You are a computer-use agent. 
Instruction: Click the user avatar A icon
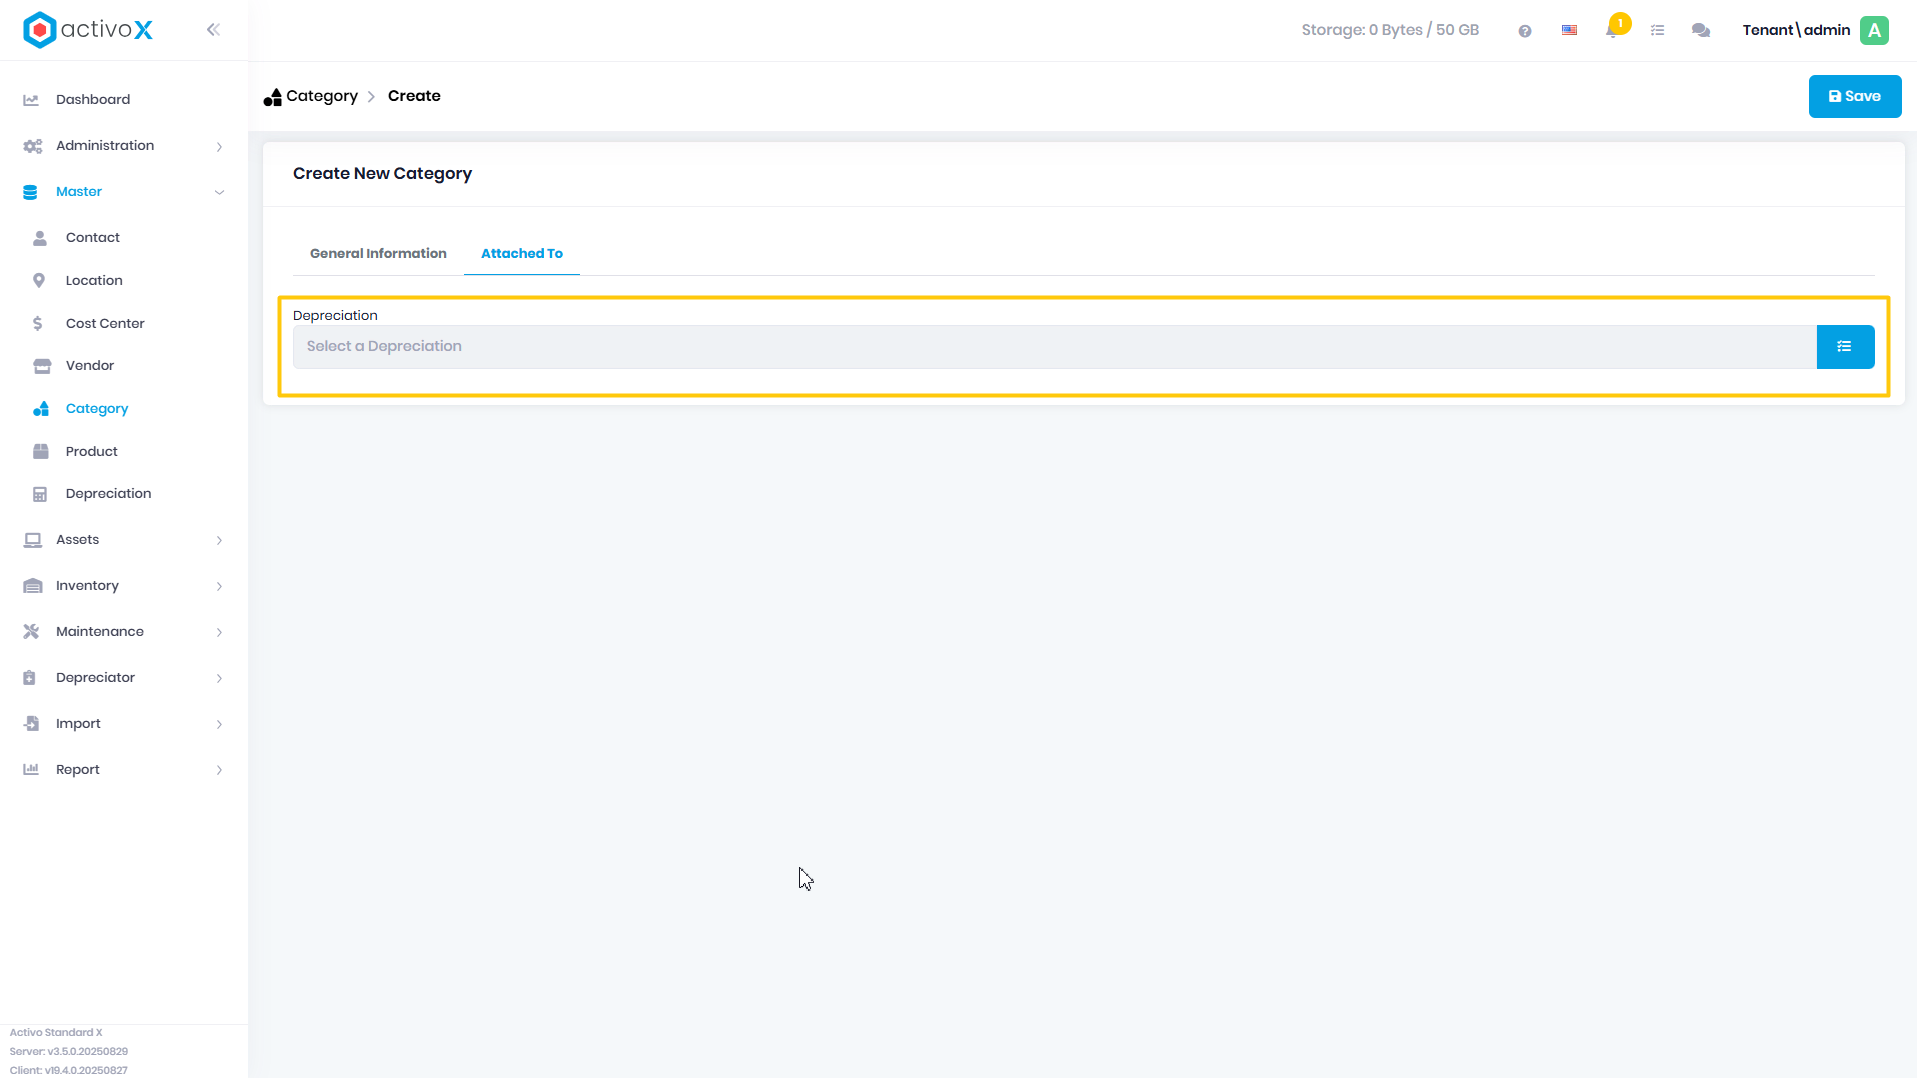pyautogui.click(x=1875, y=31)
